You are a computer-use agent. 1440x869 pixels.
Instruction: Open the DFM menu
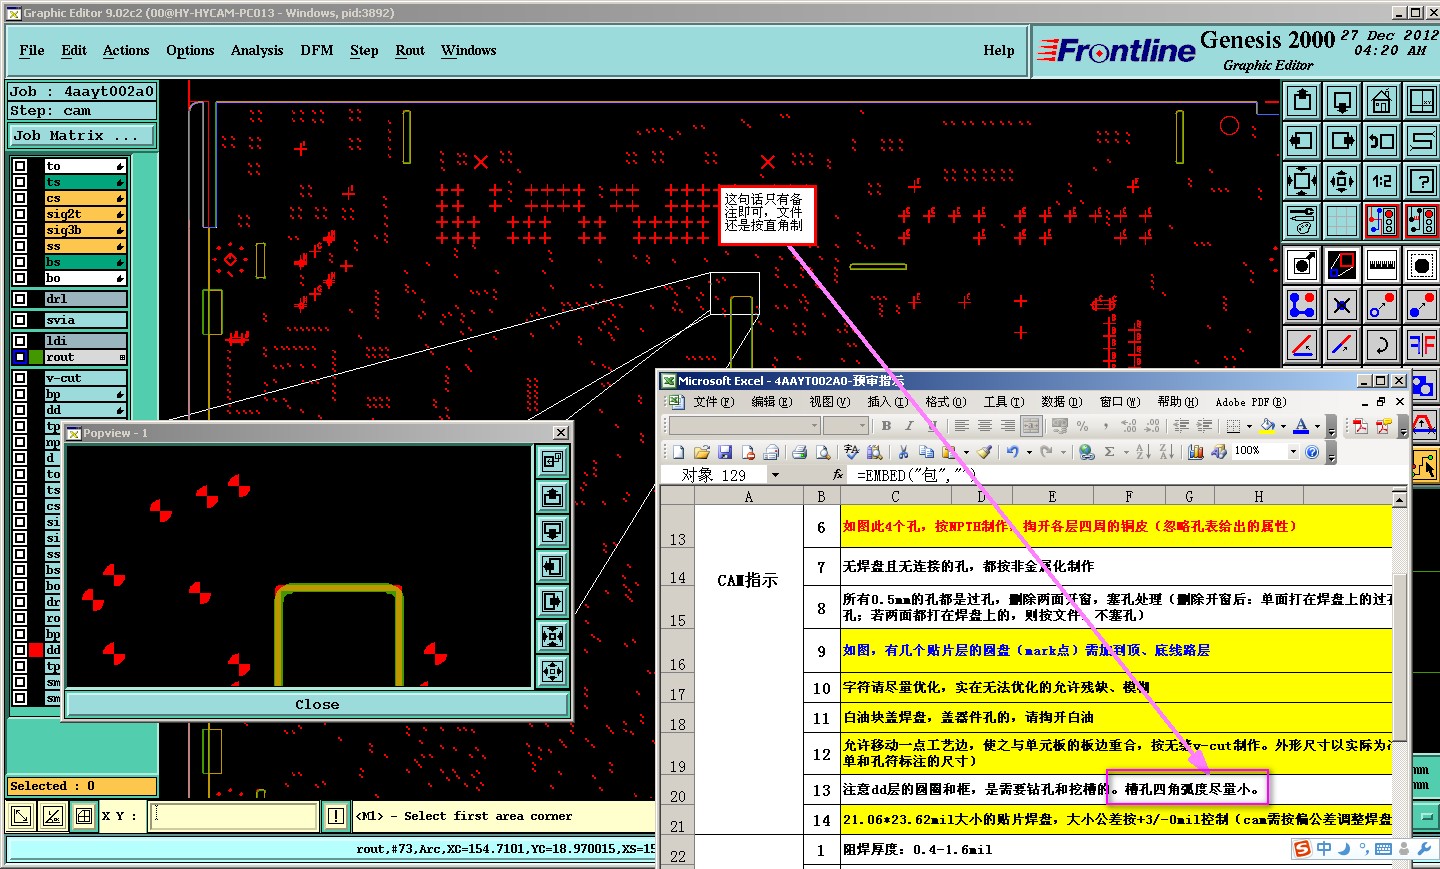(x=316, y=50)
